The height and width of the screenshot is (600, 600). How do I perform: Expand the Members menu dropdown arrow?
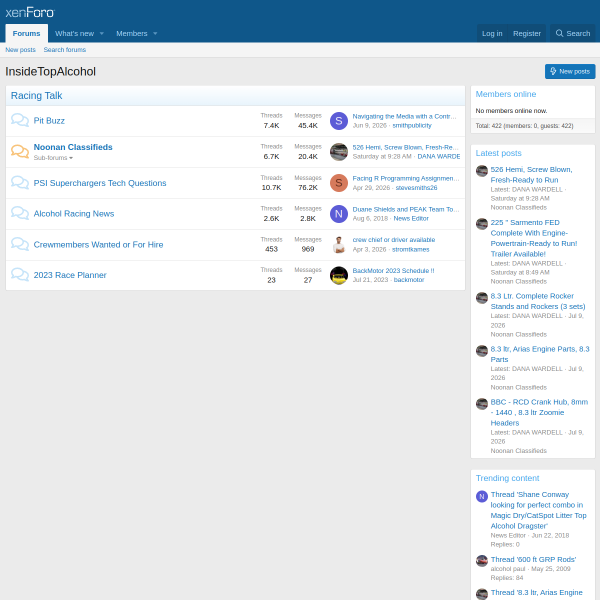155,34
